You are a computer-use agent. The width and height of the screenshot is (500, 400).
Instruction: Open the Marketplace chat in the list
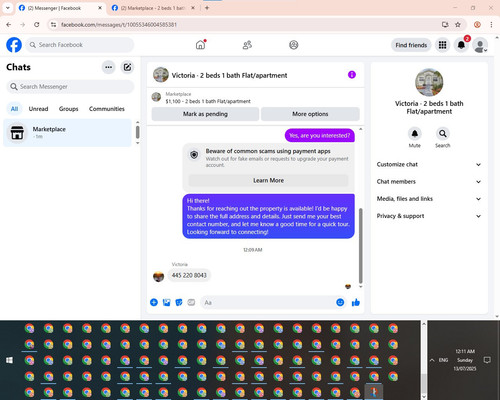67,132
